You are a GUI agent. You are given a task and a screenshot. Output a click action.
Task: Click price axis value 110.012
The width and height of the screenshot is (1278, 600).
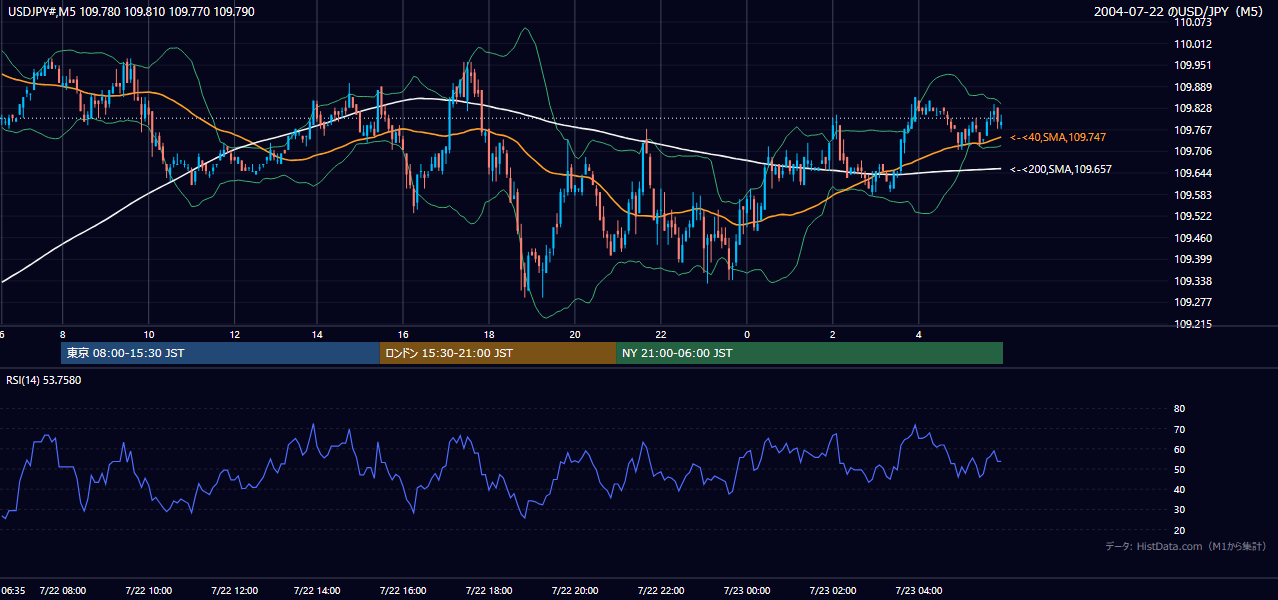tap(1194, 44)
